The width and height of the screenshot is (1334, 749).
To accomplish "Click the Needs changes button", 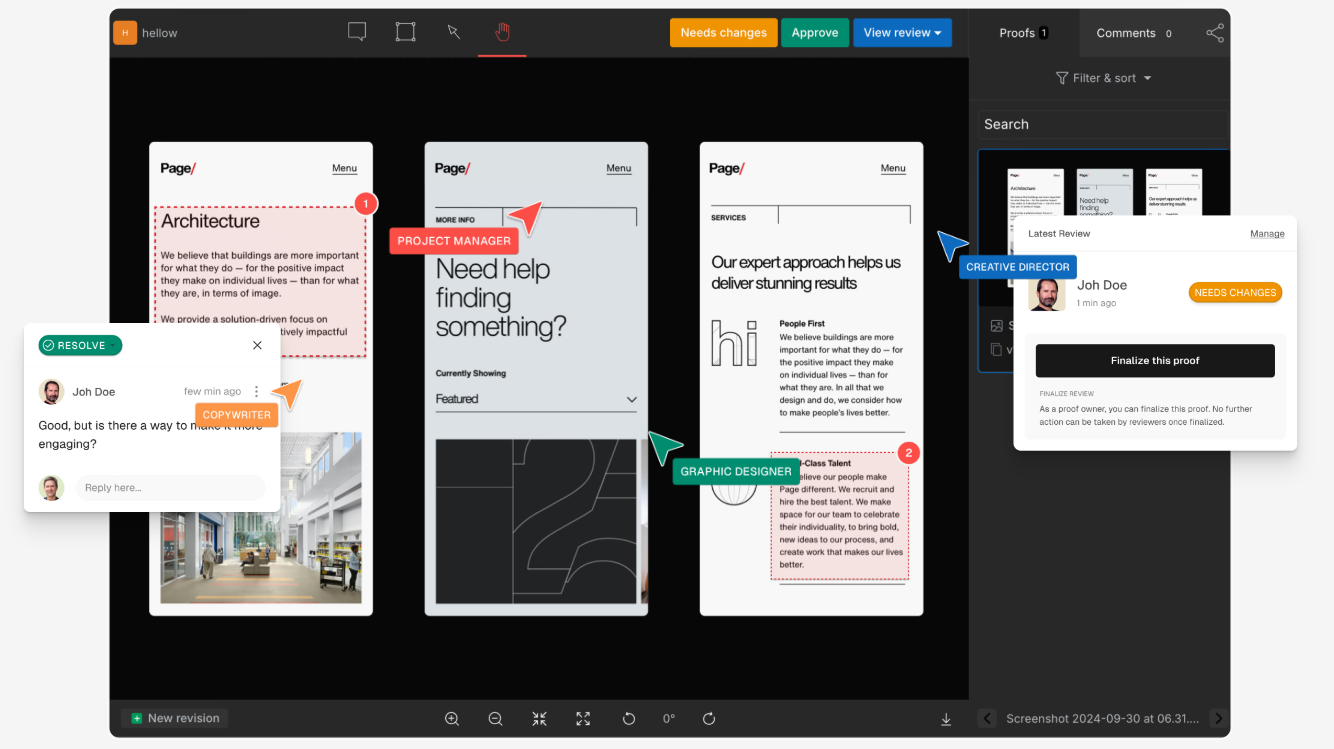I will 724,33.
